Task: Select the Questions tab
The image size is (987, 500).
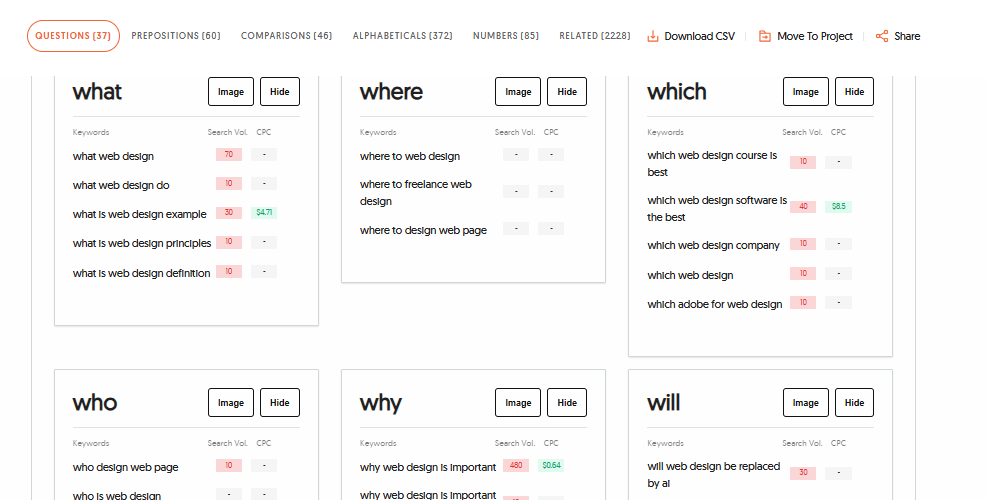Action: click(x=73, y=36)
